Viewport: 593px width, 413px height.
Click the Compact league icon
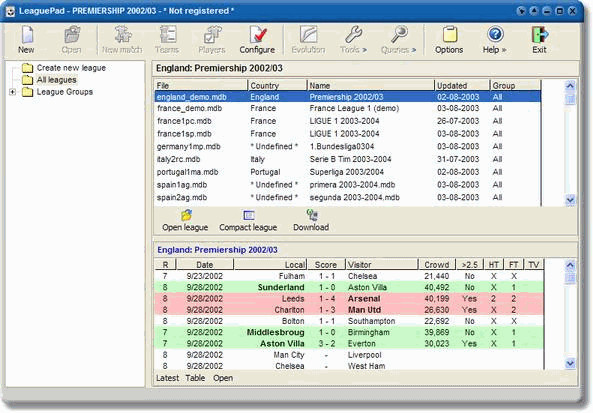coord(248,215)
